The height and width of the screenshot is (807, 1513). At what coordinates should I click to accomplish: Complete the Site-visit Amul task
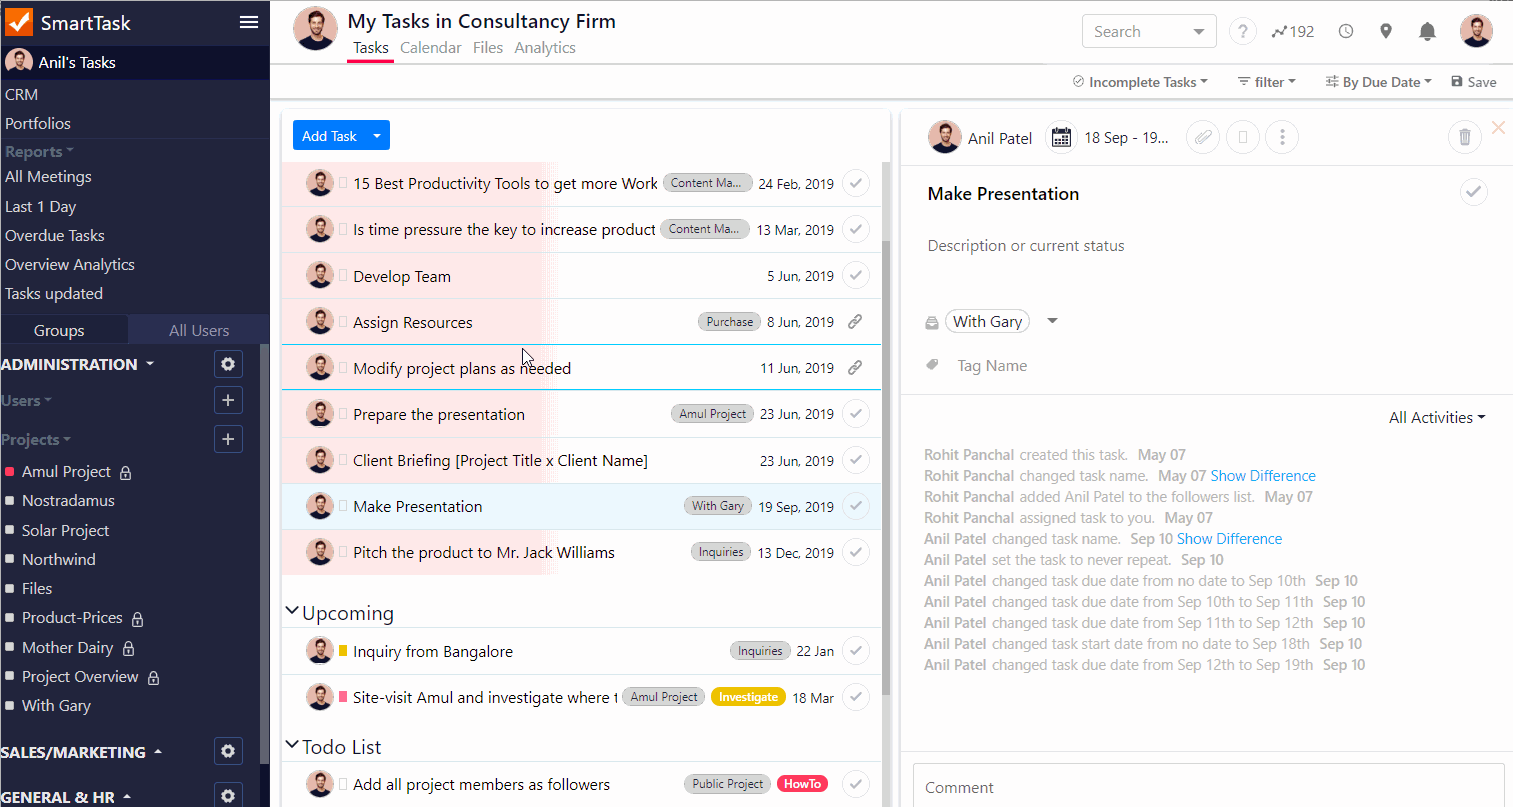[x=855, y=697]
